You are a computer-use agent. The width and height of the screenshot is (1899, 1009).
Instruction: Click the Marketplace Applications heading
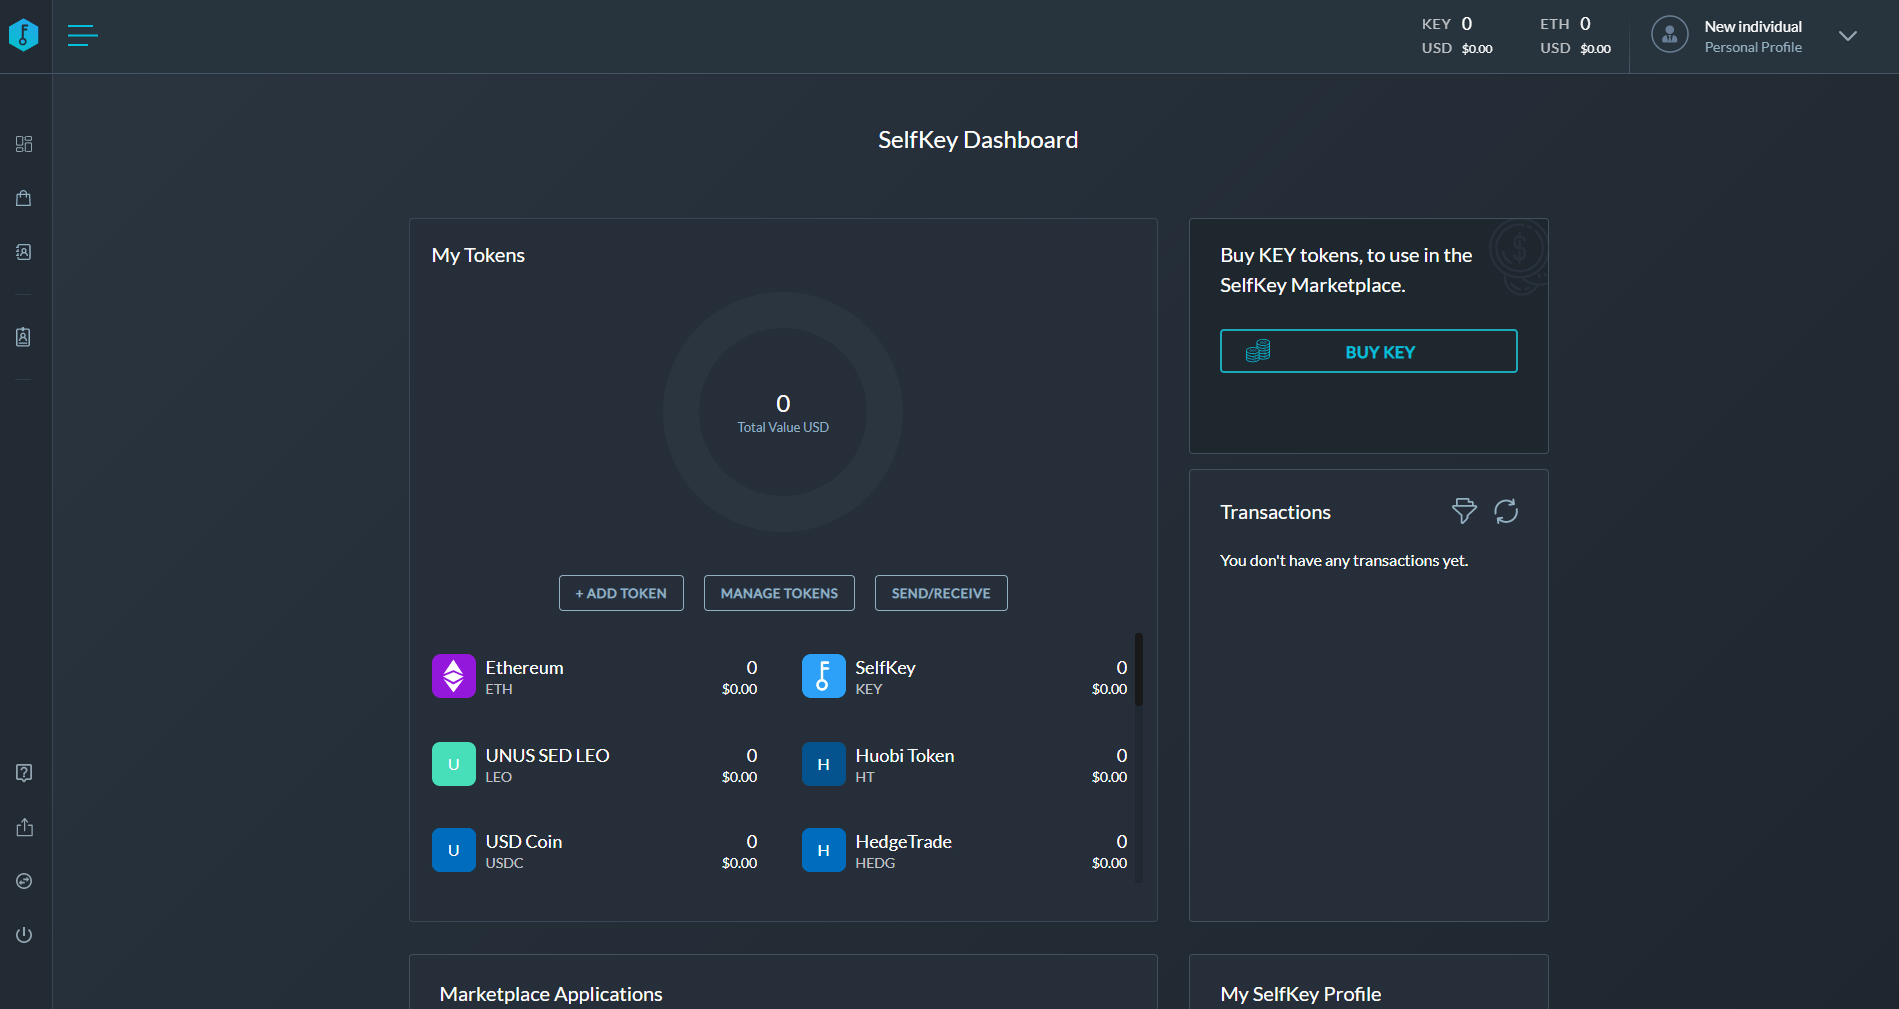[x=551, y=994]
